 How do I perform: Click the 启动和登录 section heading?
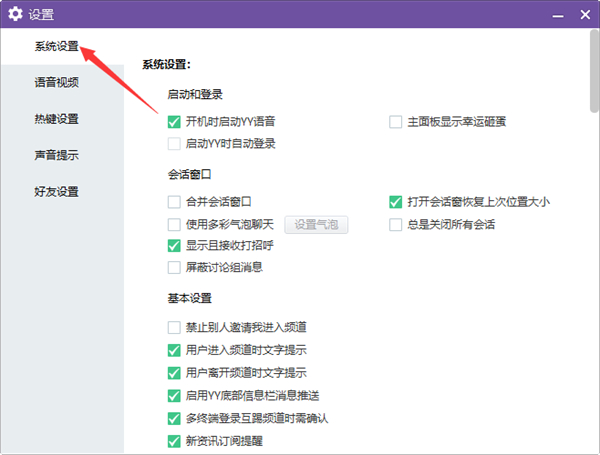[195, 94]
